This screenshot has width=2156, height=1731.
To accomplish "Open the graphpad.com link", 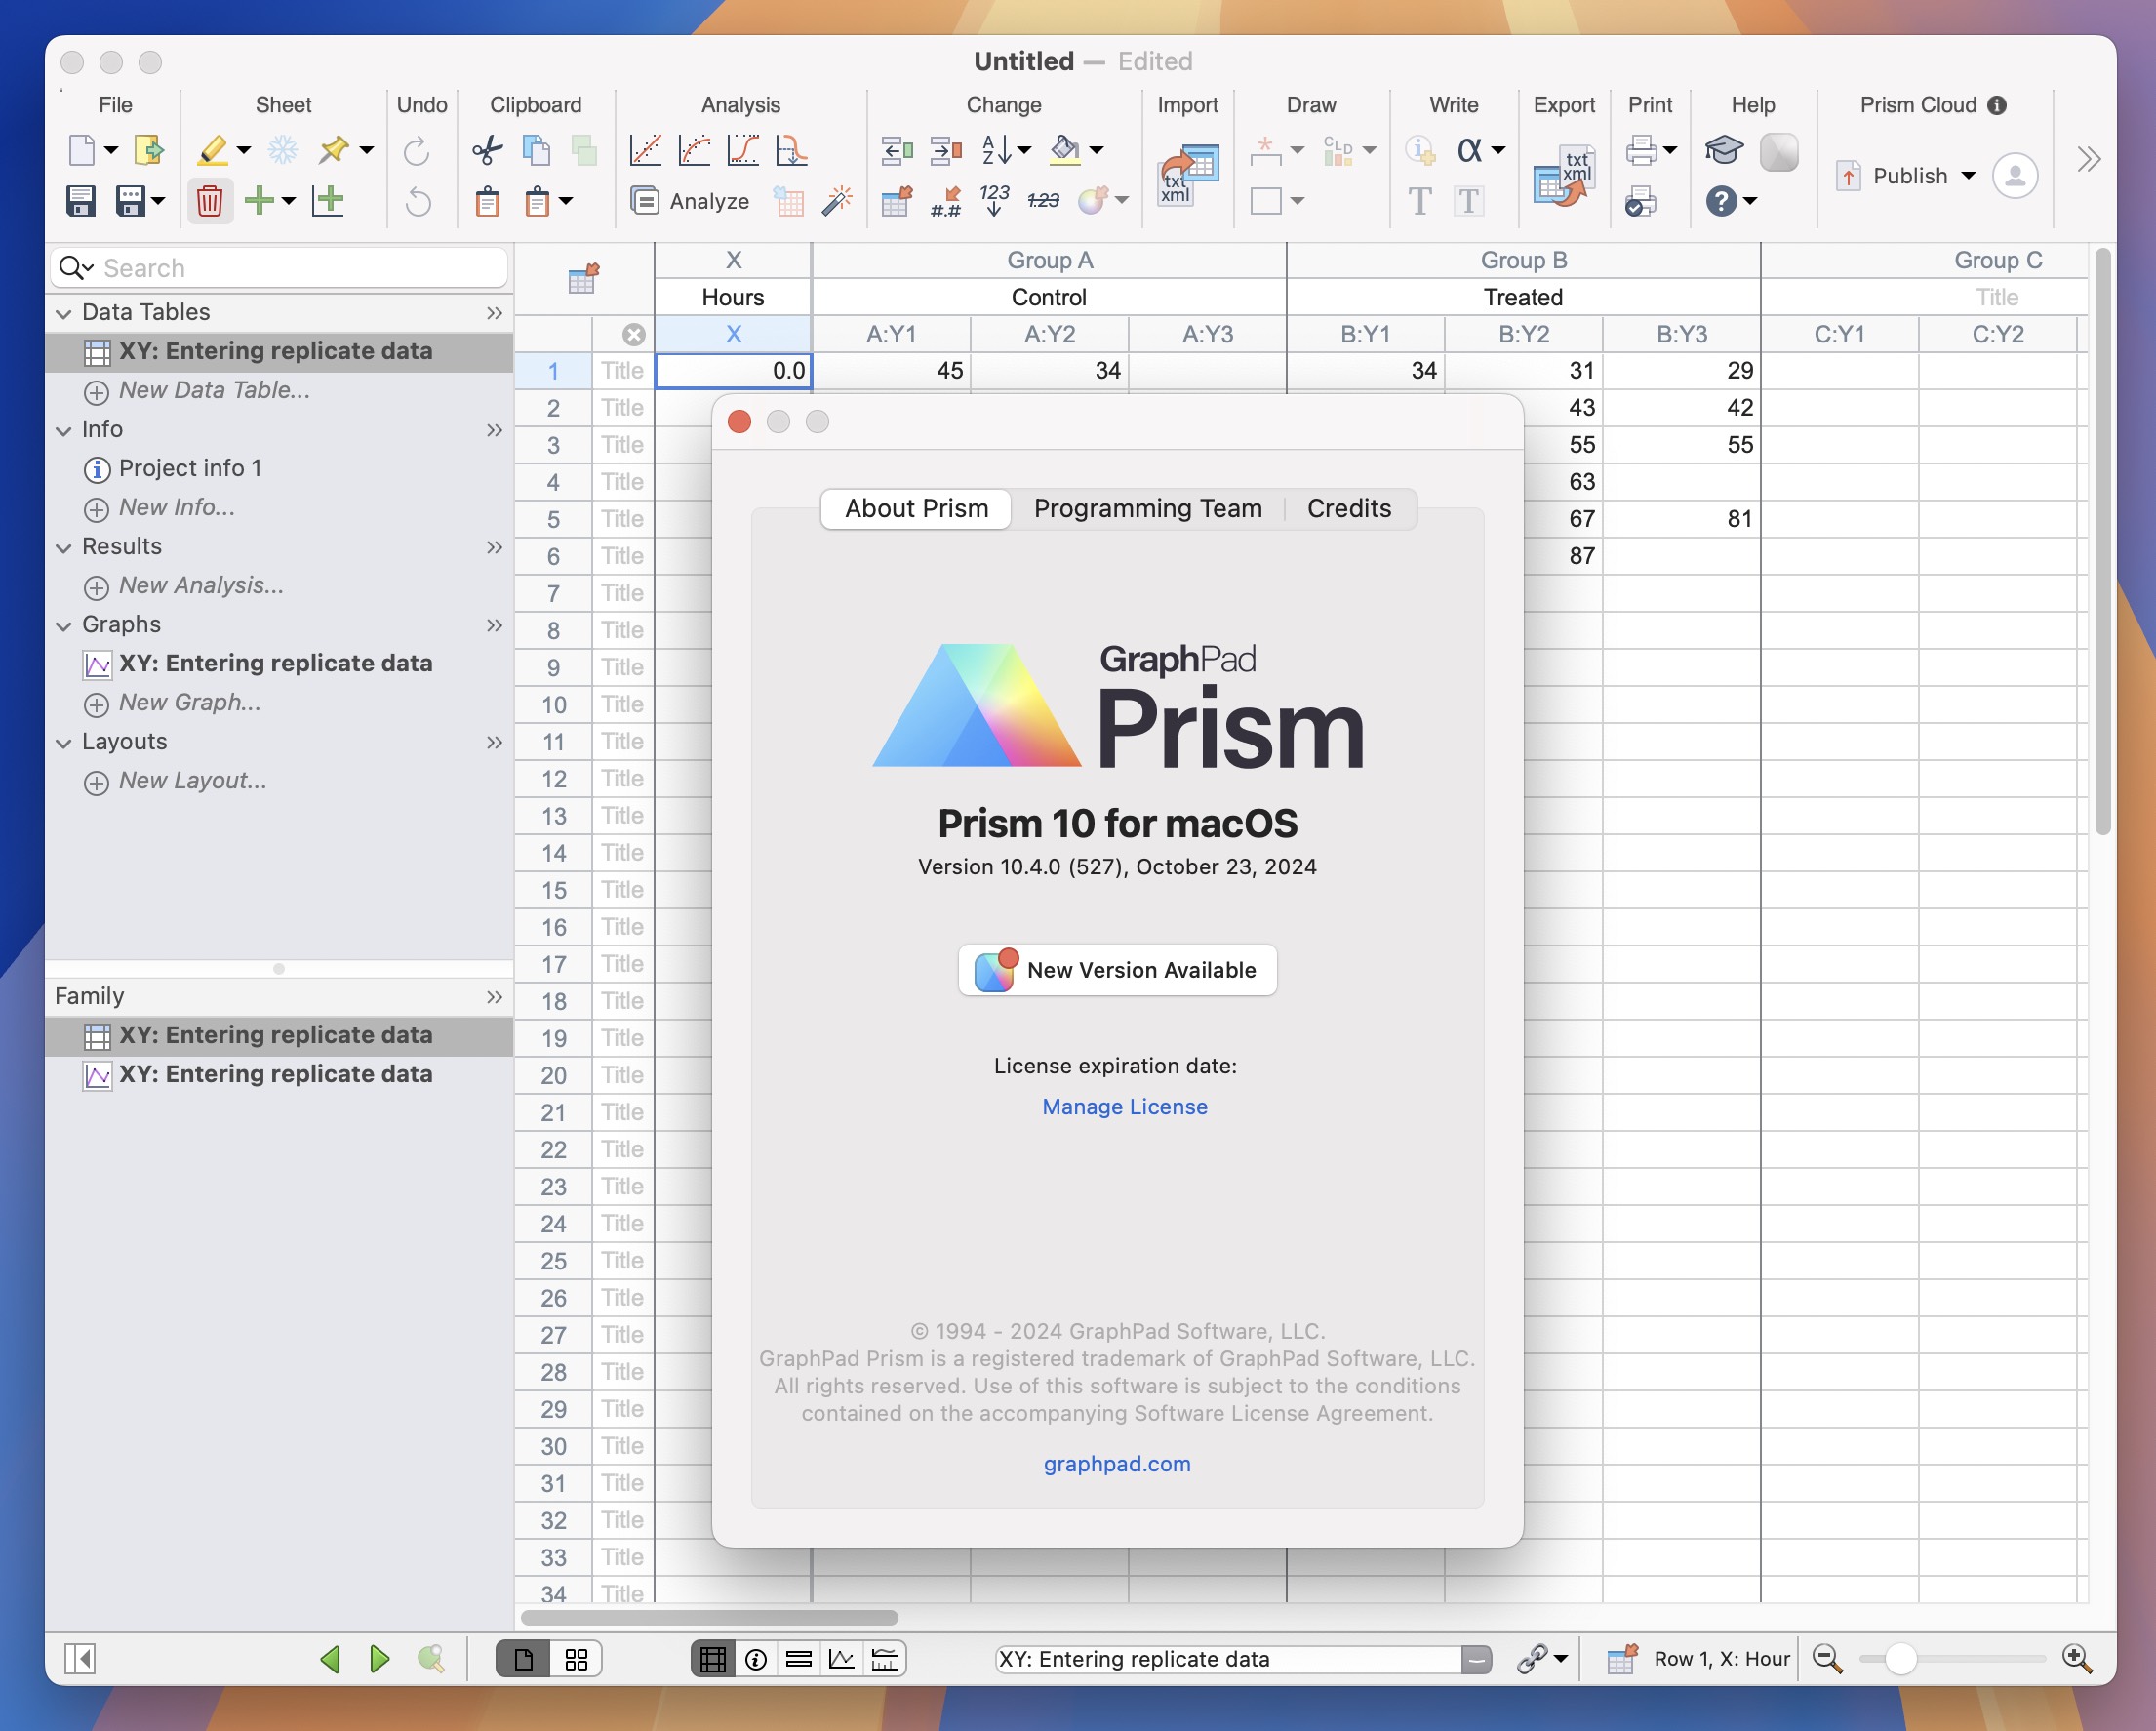I will (1117, 1463).
